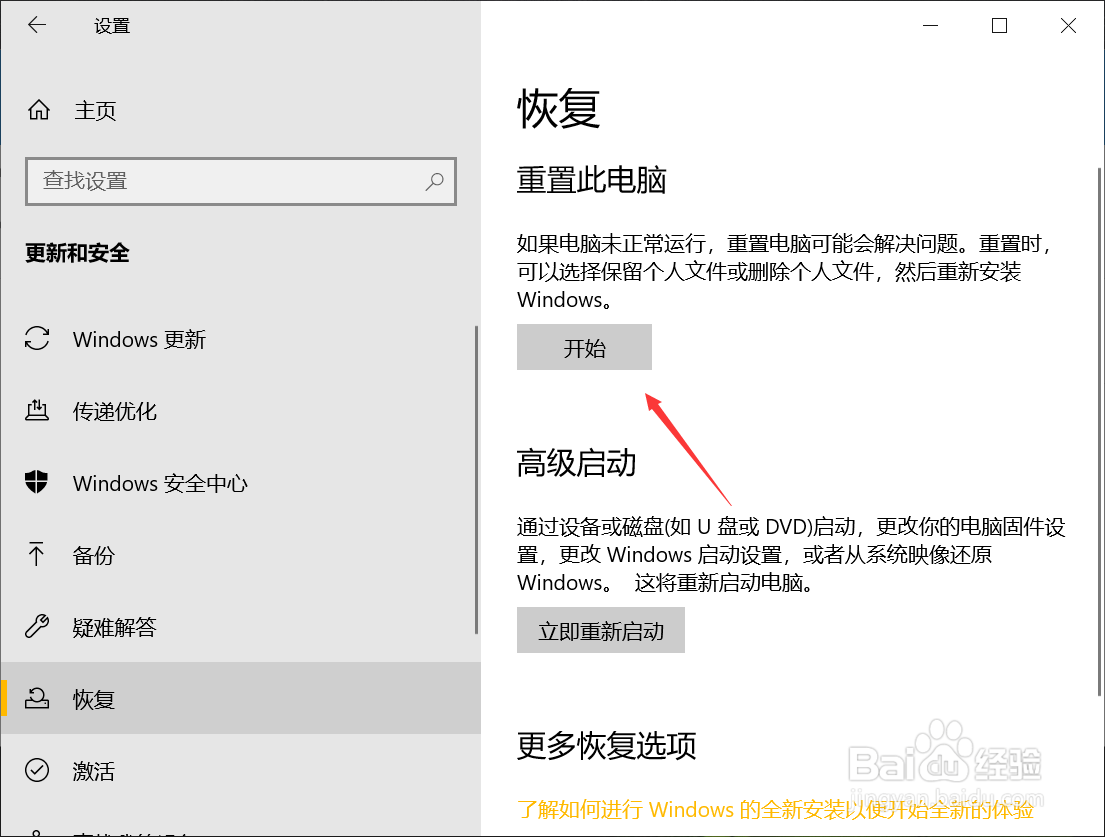Click the Windows 安全中心 shield icon
This screenshot has width=1105, height=837.
coord(37,483)
